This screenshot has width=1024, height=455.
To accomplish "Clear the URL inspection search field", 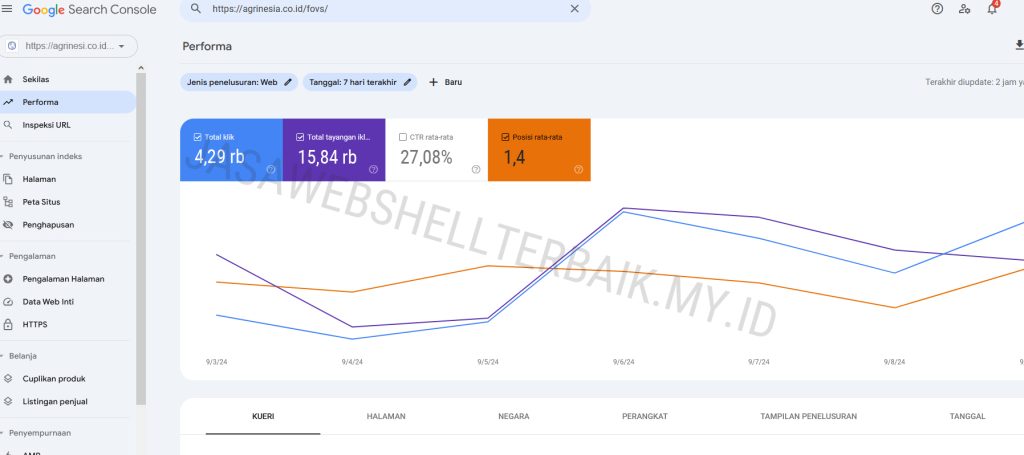I will [x=574, y=9].
